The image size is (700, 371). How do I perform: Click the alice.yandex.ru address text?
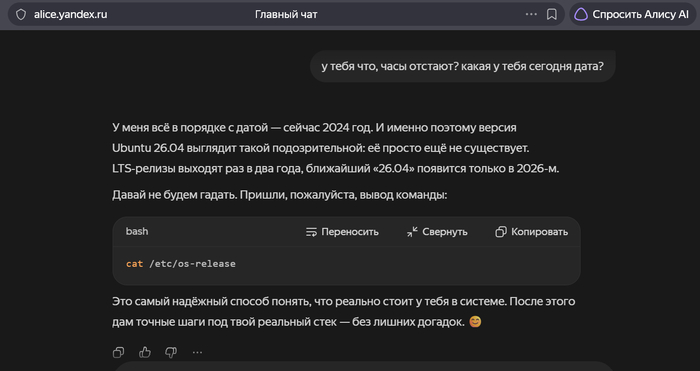tap(71, 14)
